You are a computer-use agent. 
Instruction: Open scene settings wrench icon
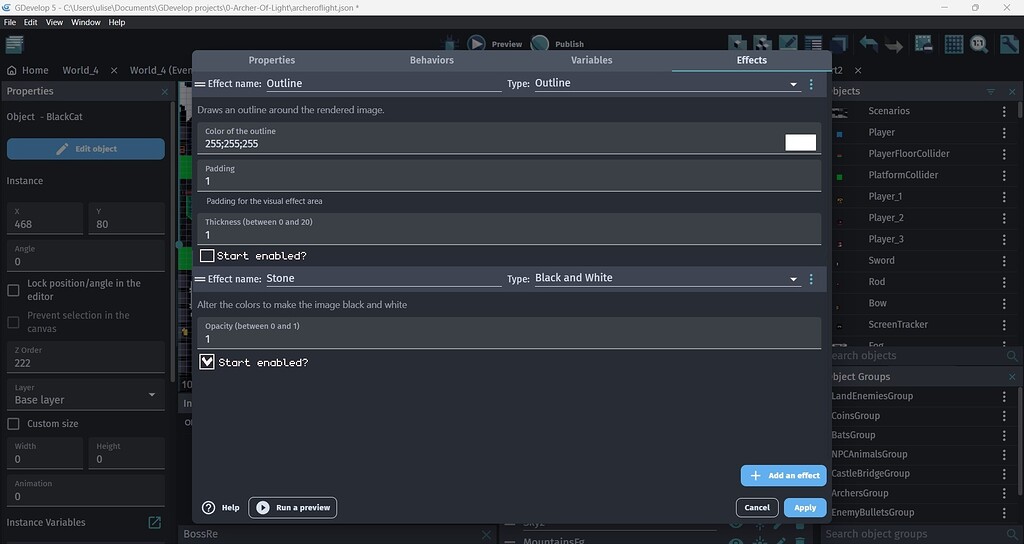click(1009, 44)
